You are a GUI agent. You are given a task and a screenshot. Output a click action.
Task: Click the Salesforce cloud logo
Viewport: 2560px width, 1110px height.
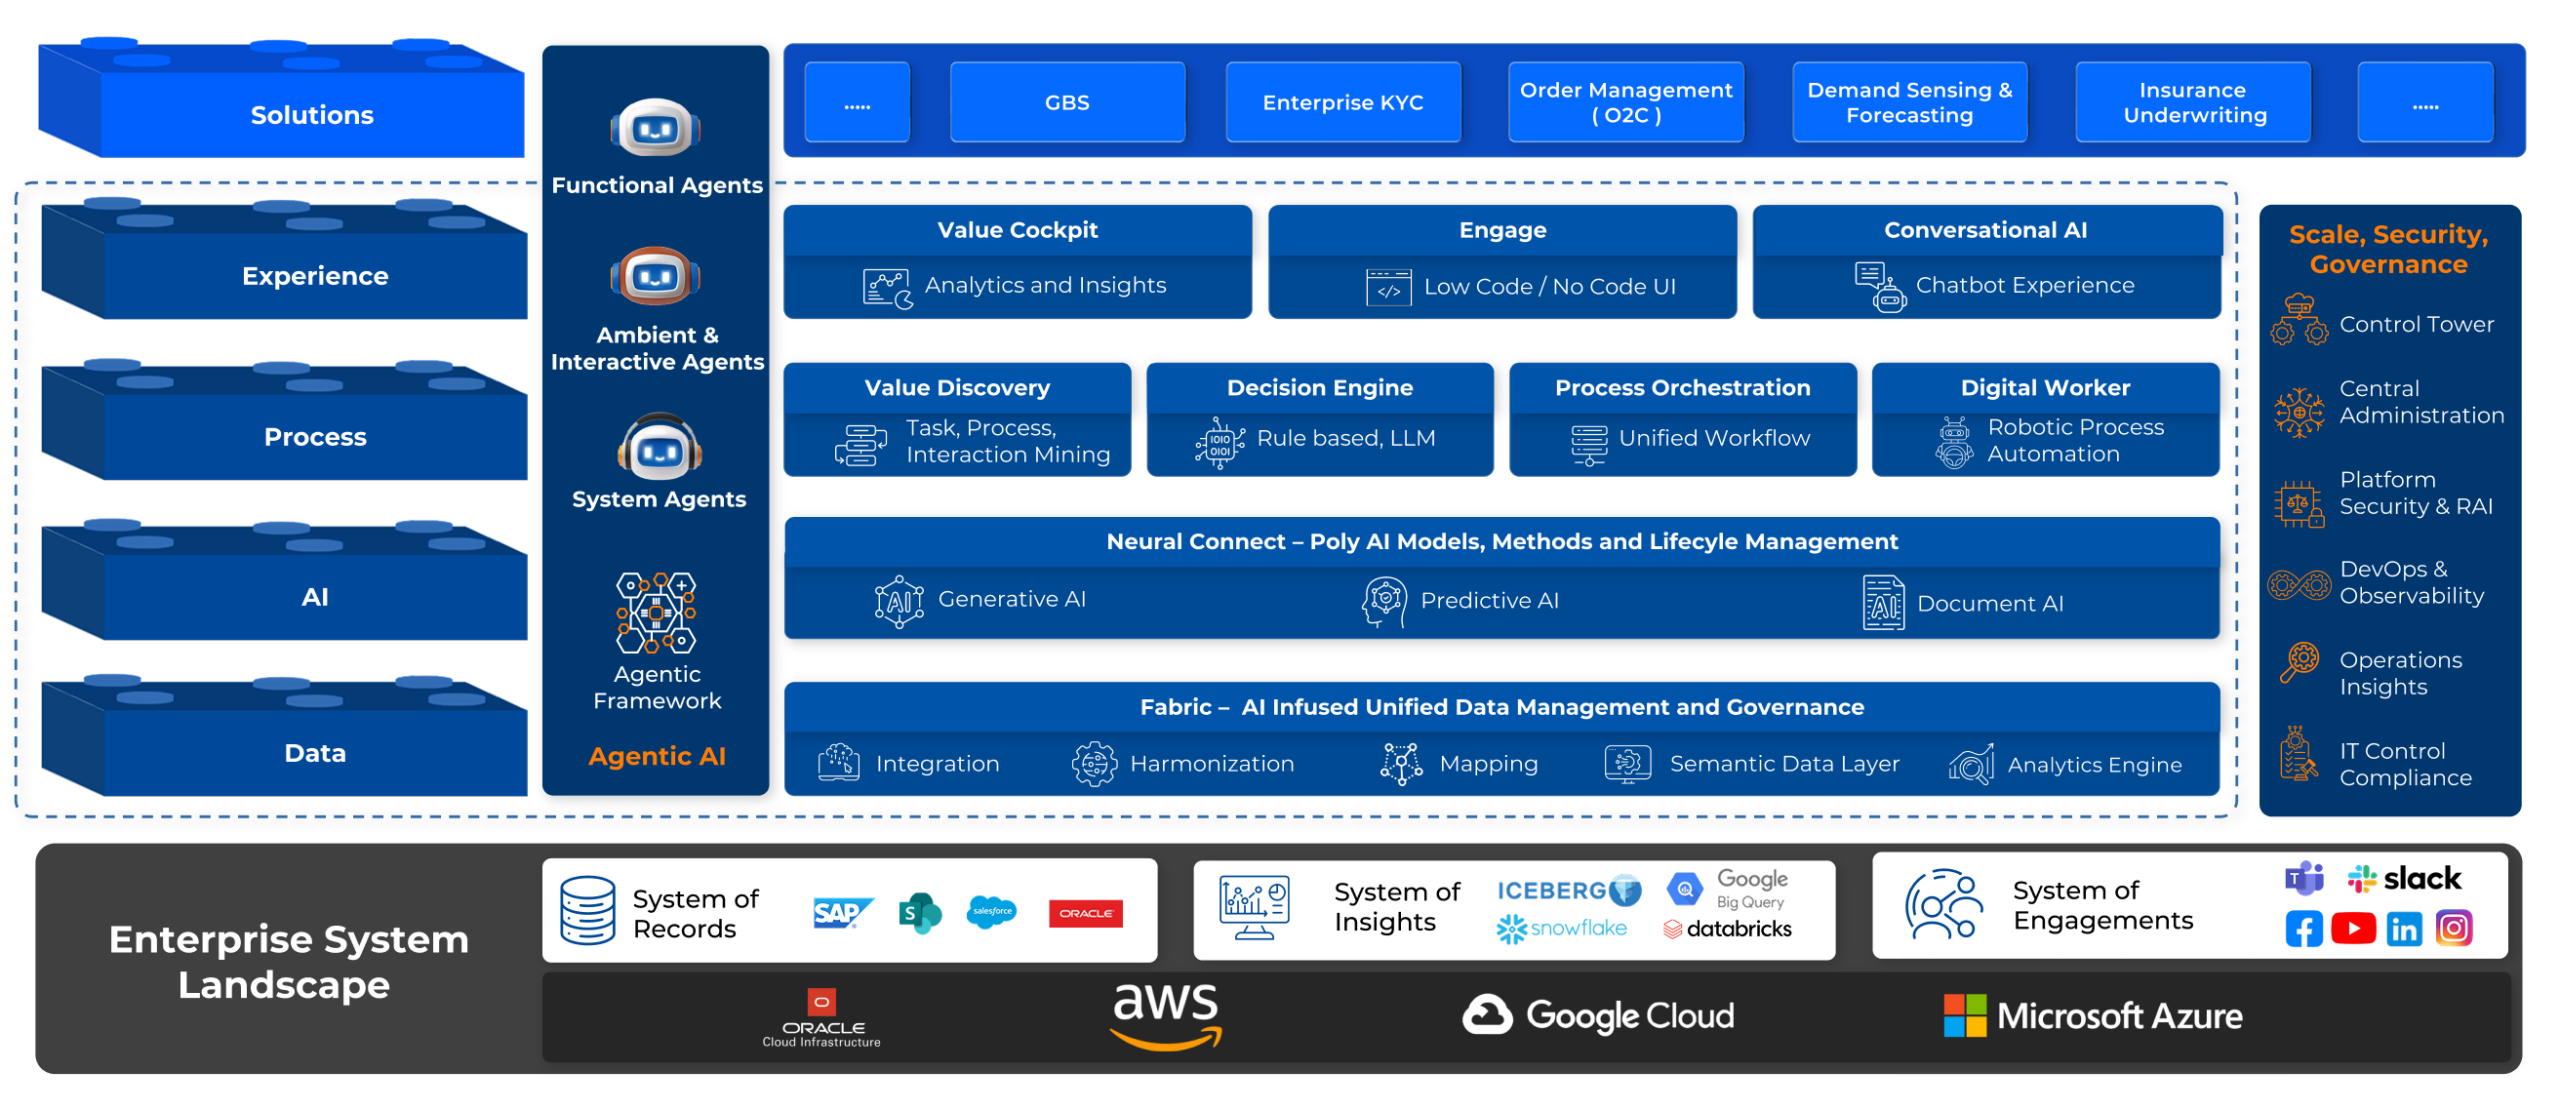tap(990, 912)
